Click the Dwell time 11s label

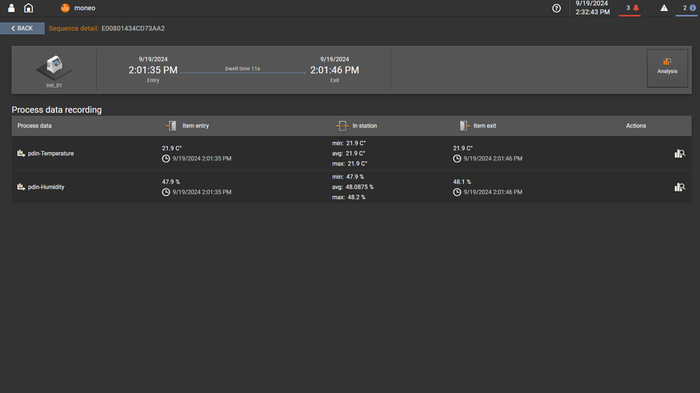pos(242,68)
